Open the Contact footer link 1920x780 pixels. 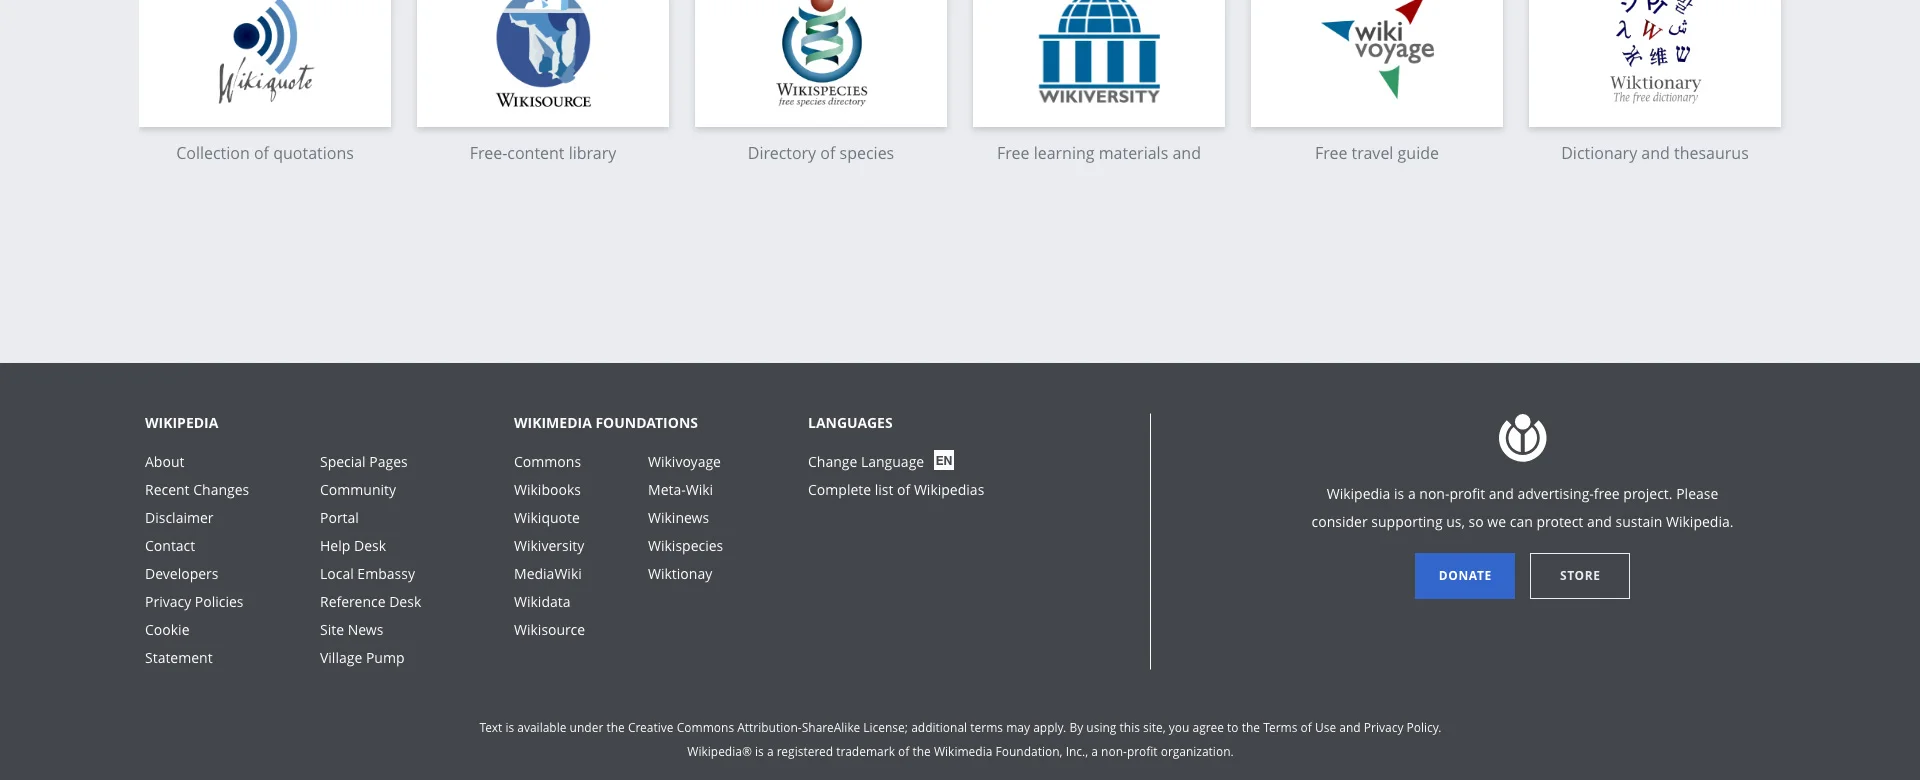(170, 546)
